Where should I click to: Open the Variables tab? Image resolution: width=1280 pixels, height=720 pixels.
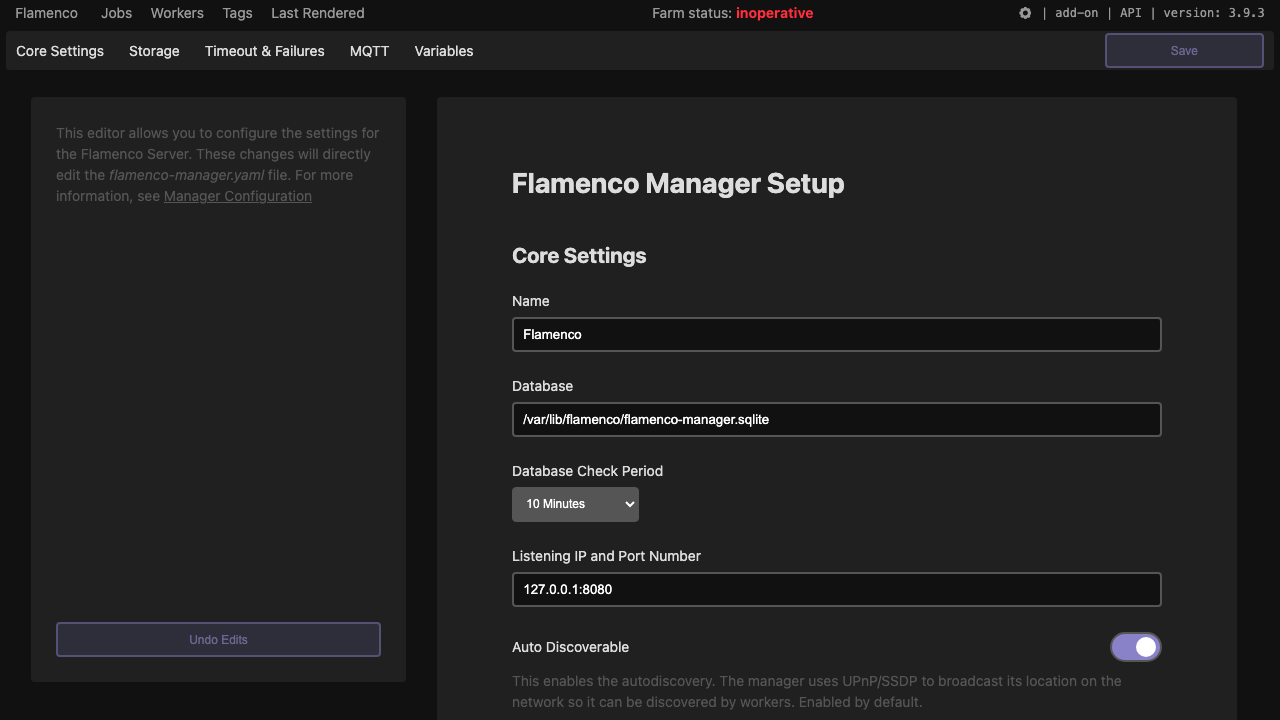(444, 51)
